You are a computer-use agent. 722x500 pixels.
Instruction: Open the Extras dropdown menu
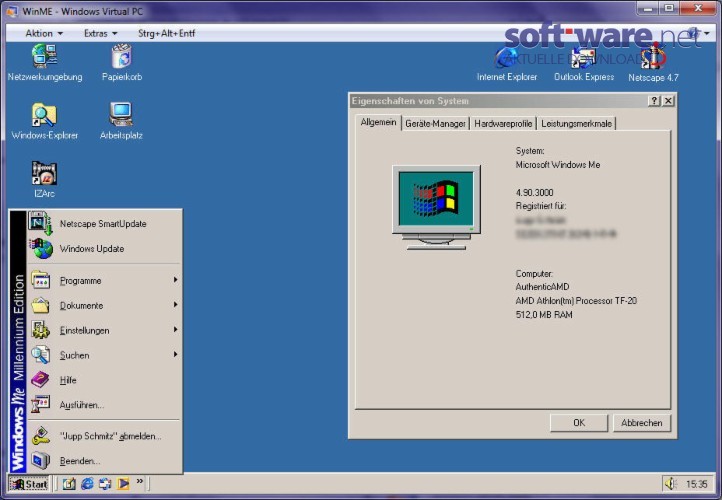[x=100, y=33]
